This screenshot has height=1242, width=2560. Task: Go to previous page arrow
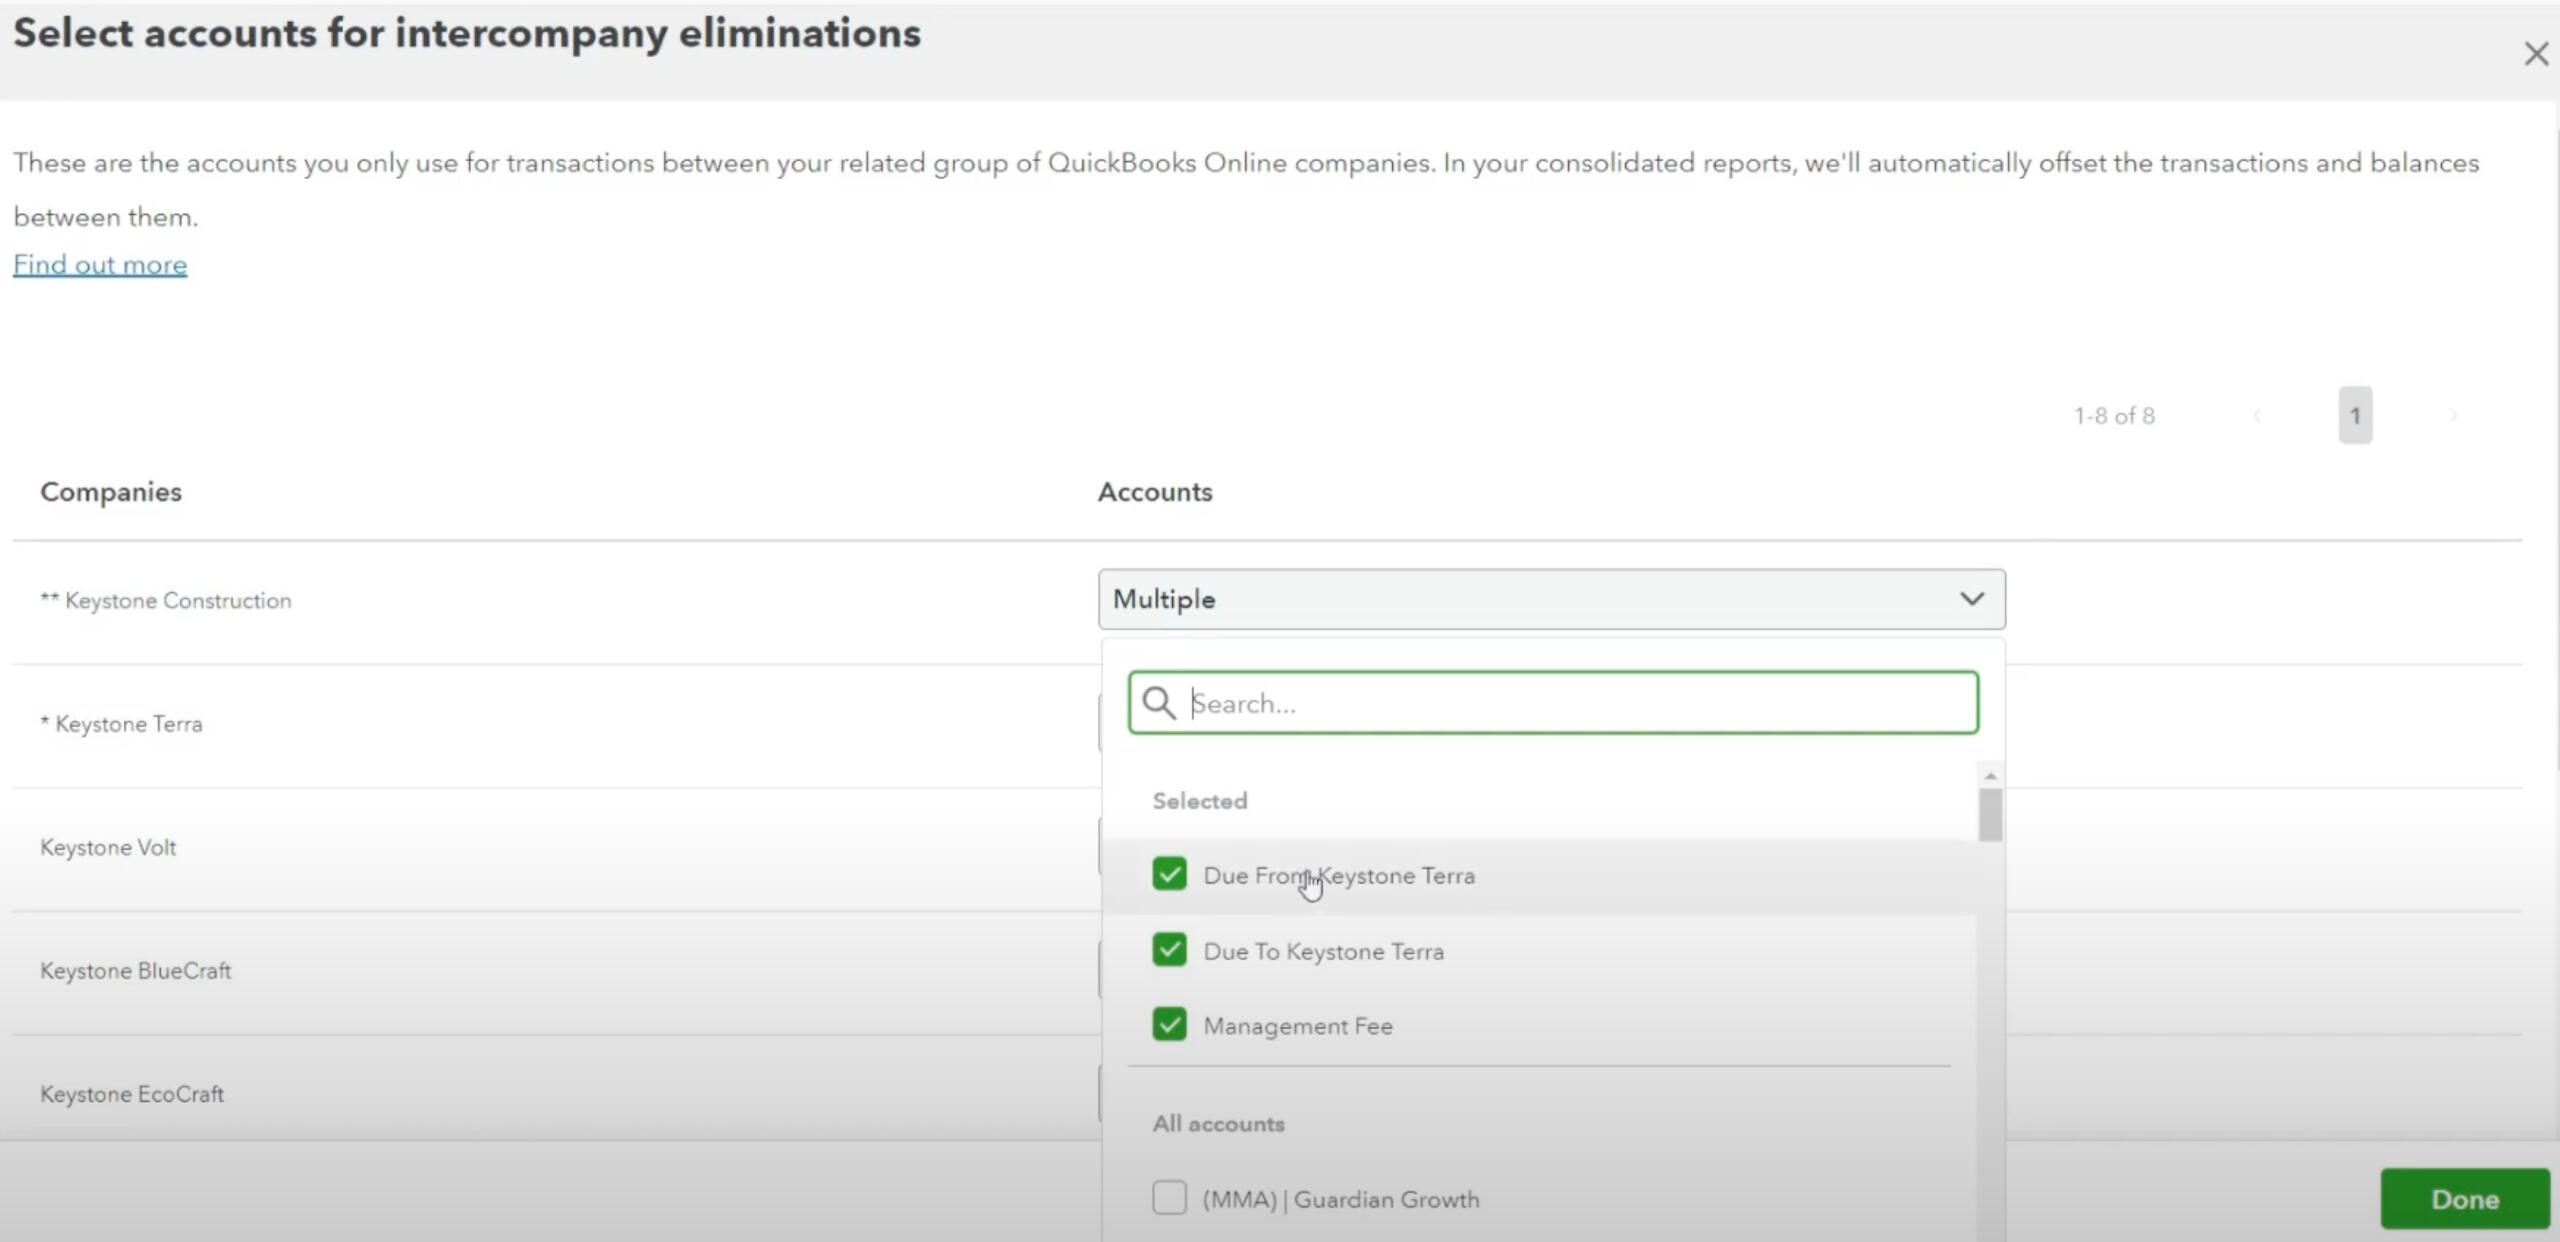pyautogui.click(x=2256, y=416)
